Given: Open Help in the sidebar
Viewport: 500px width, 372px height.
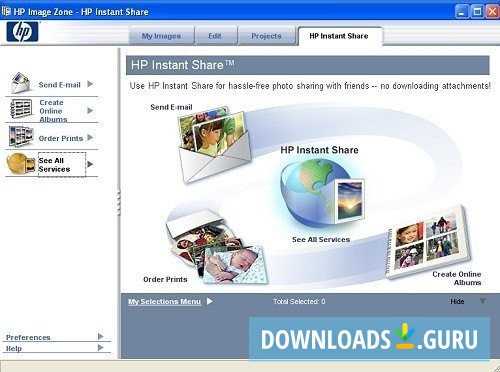Looking at the screenshot, I should point(14,349).
